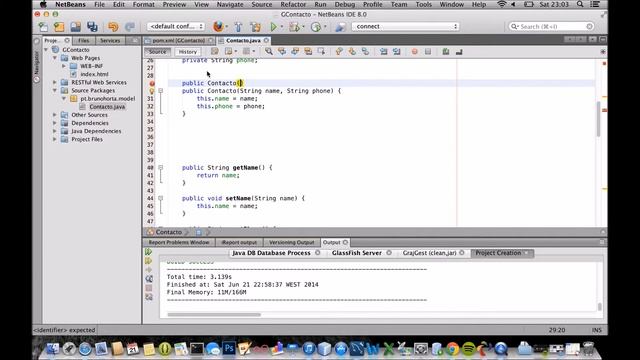640x360 pixels.
Task: Close the Contacto.java editor tab
Action: tap(266, 40)
